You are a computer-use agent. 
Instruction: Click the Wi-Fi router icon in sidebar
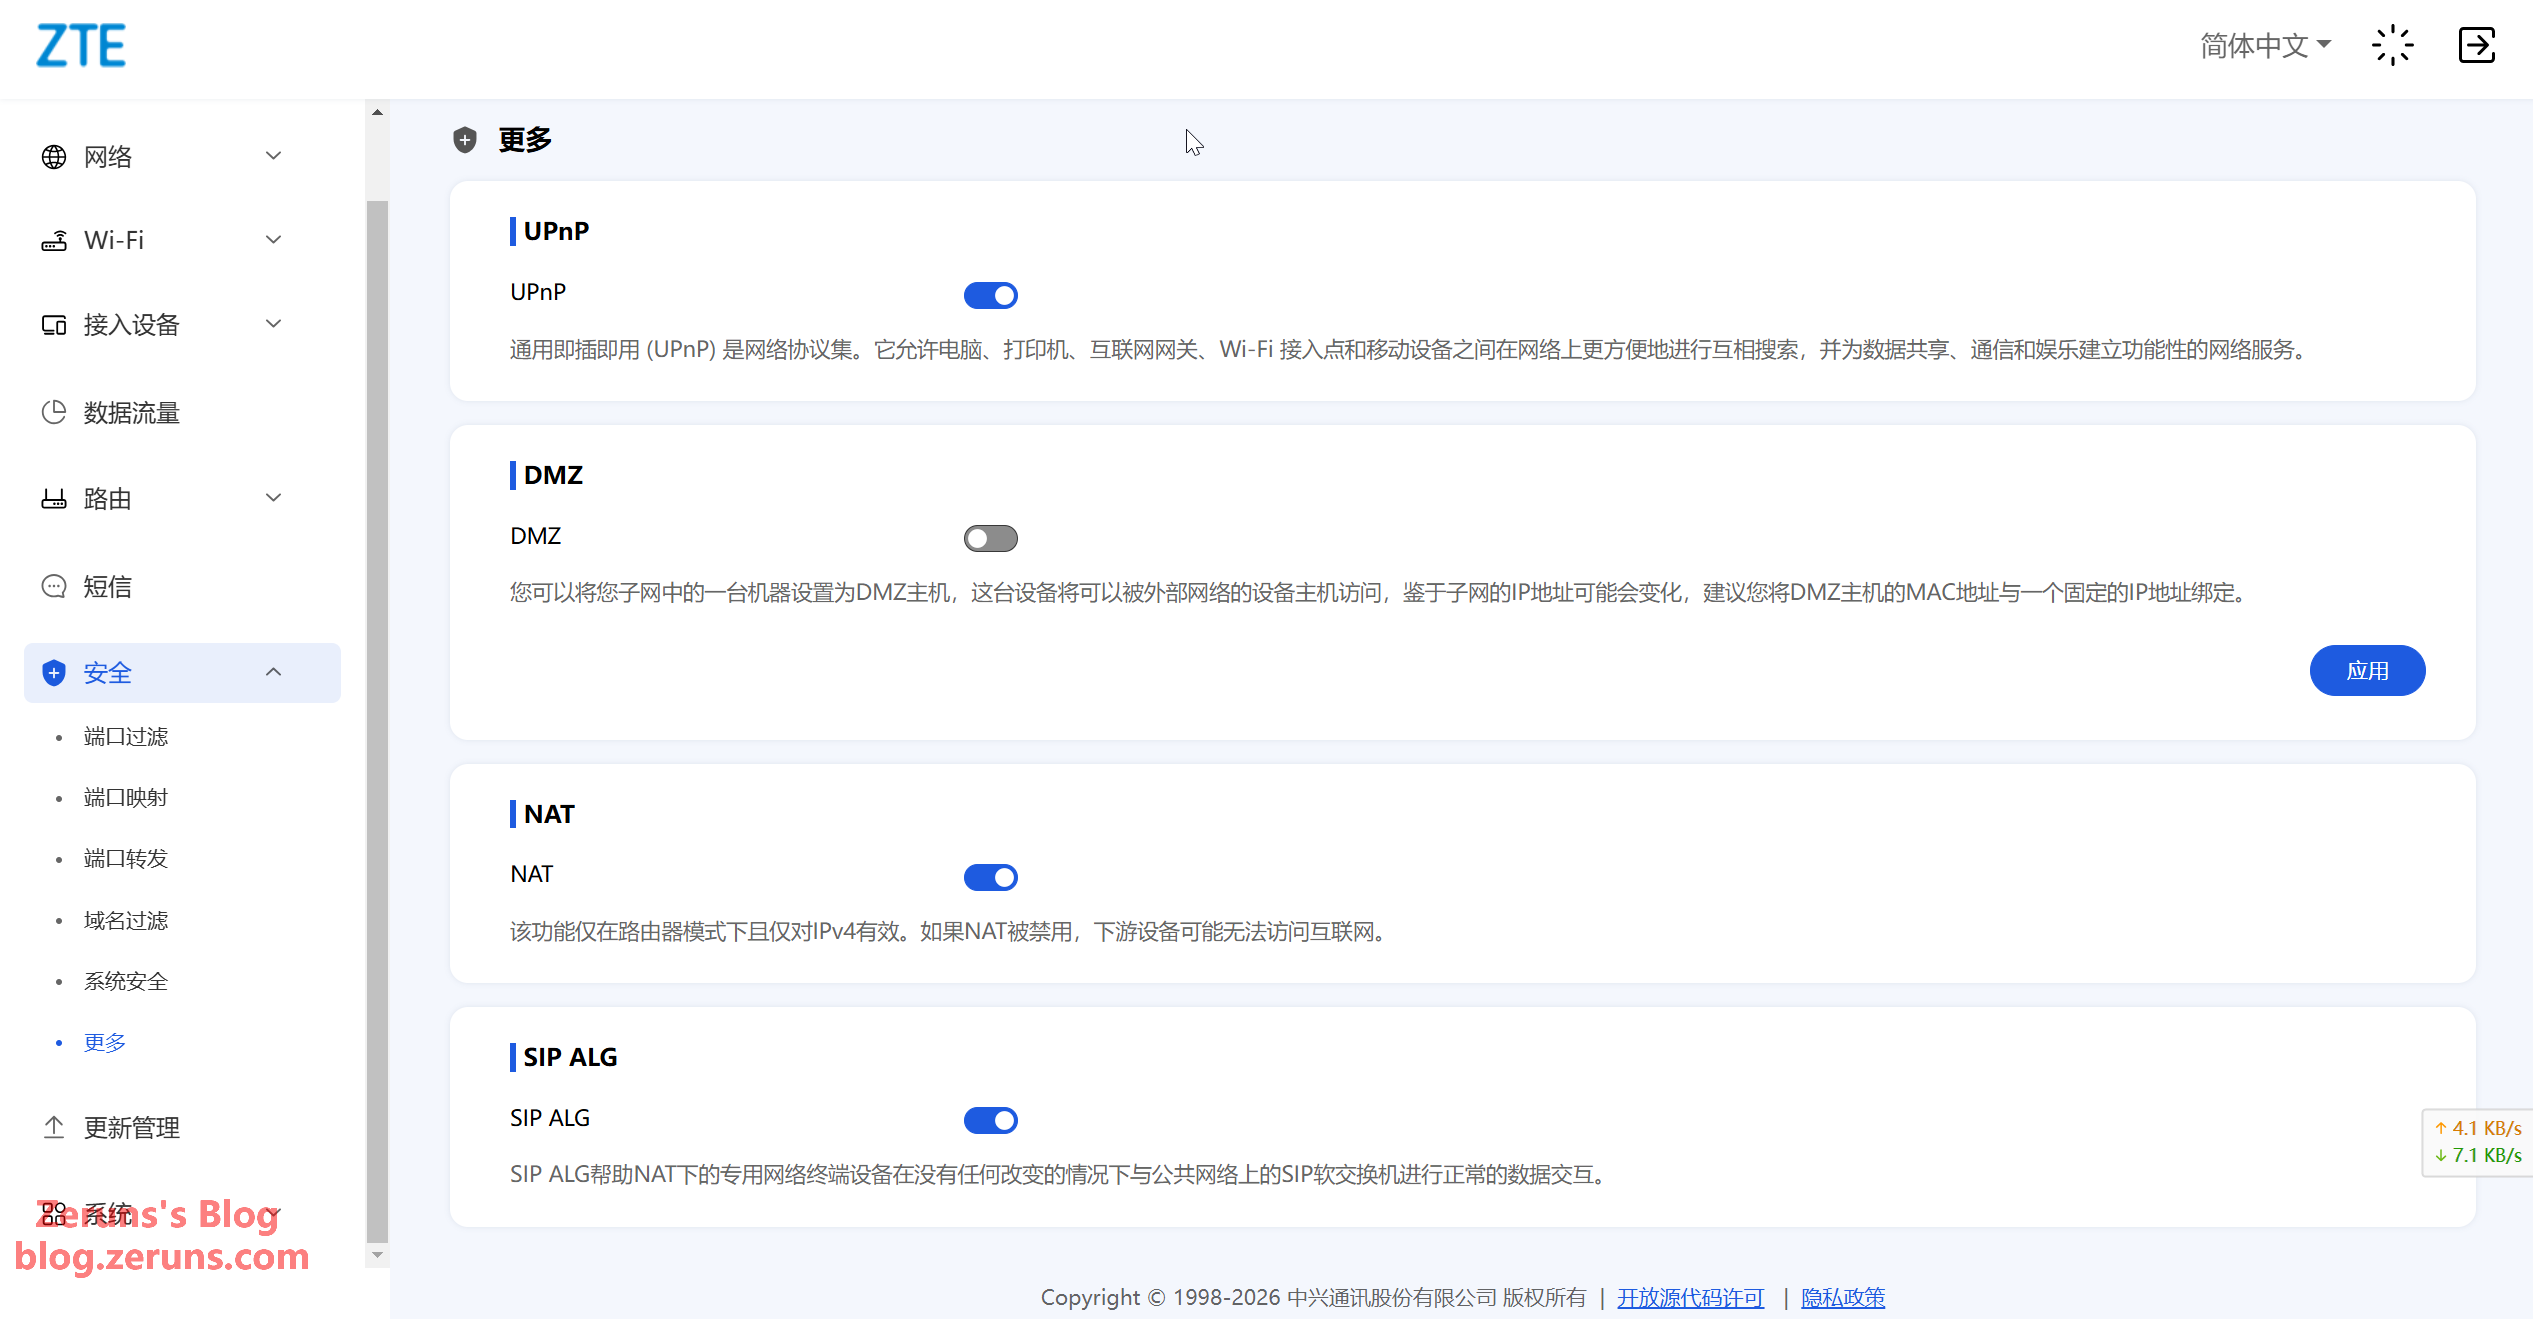click(x=54, y=241)
